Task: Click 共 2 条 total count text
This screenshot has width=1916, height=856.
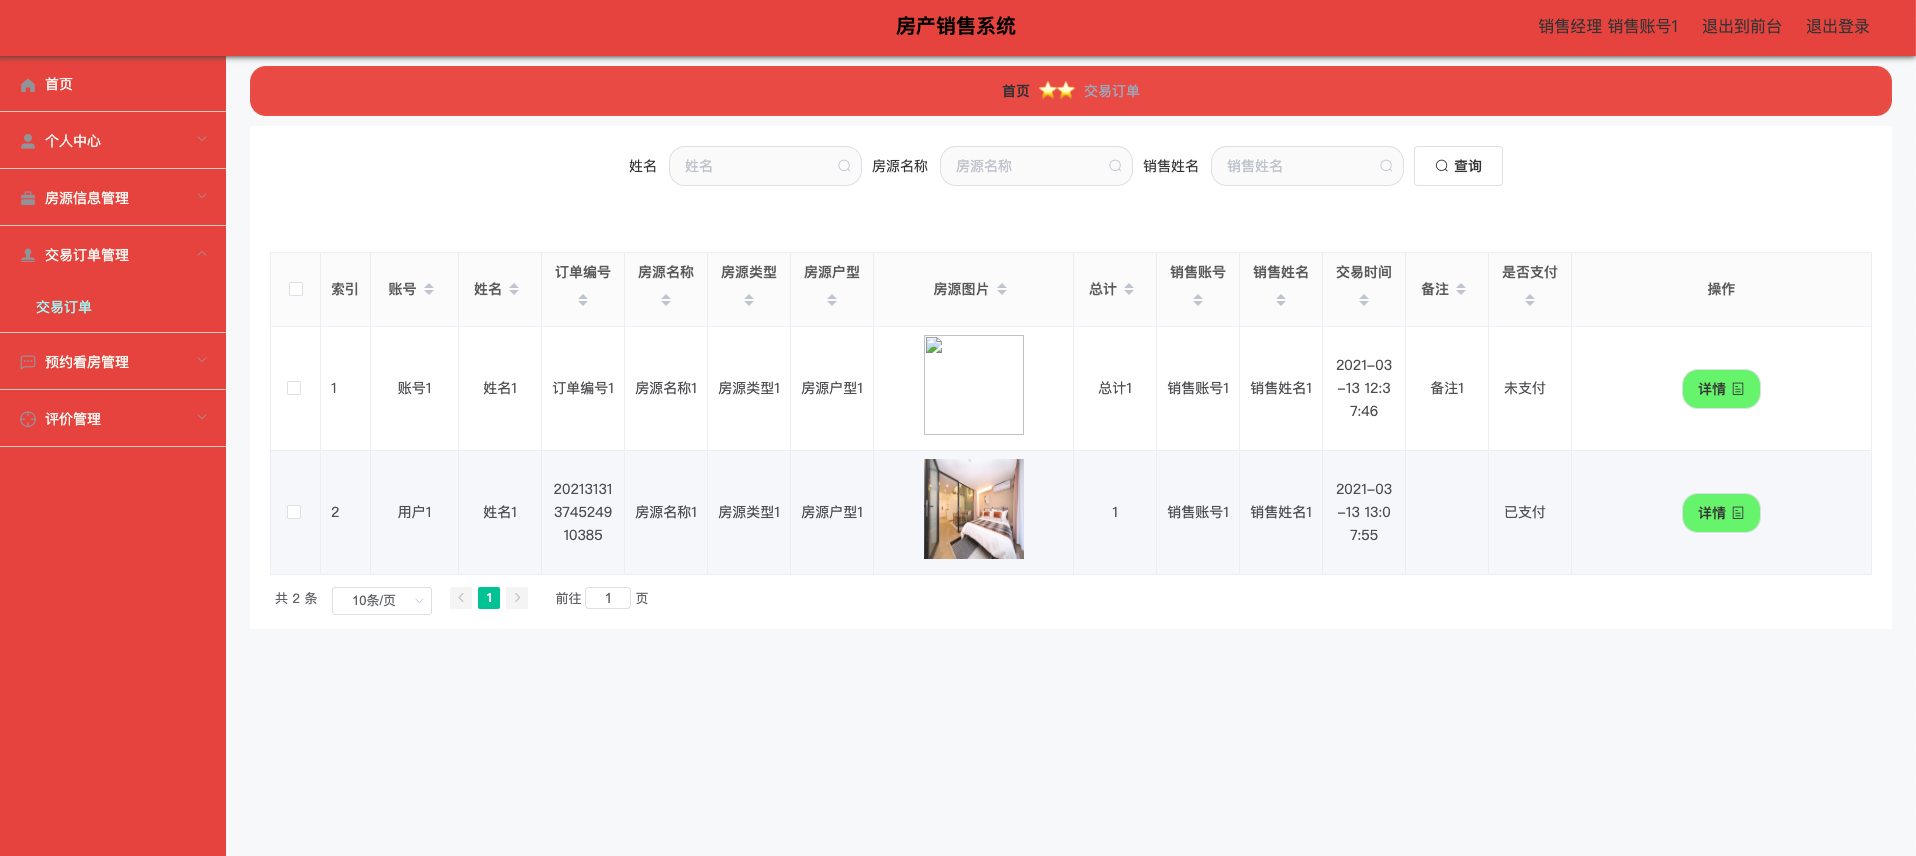Action: [296, 598]
